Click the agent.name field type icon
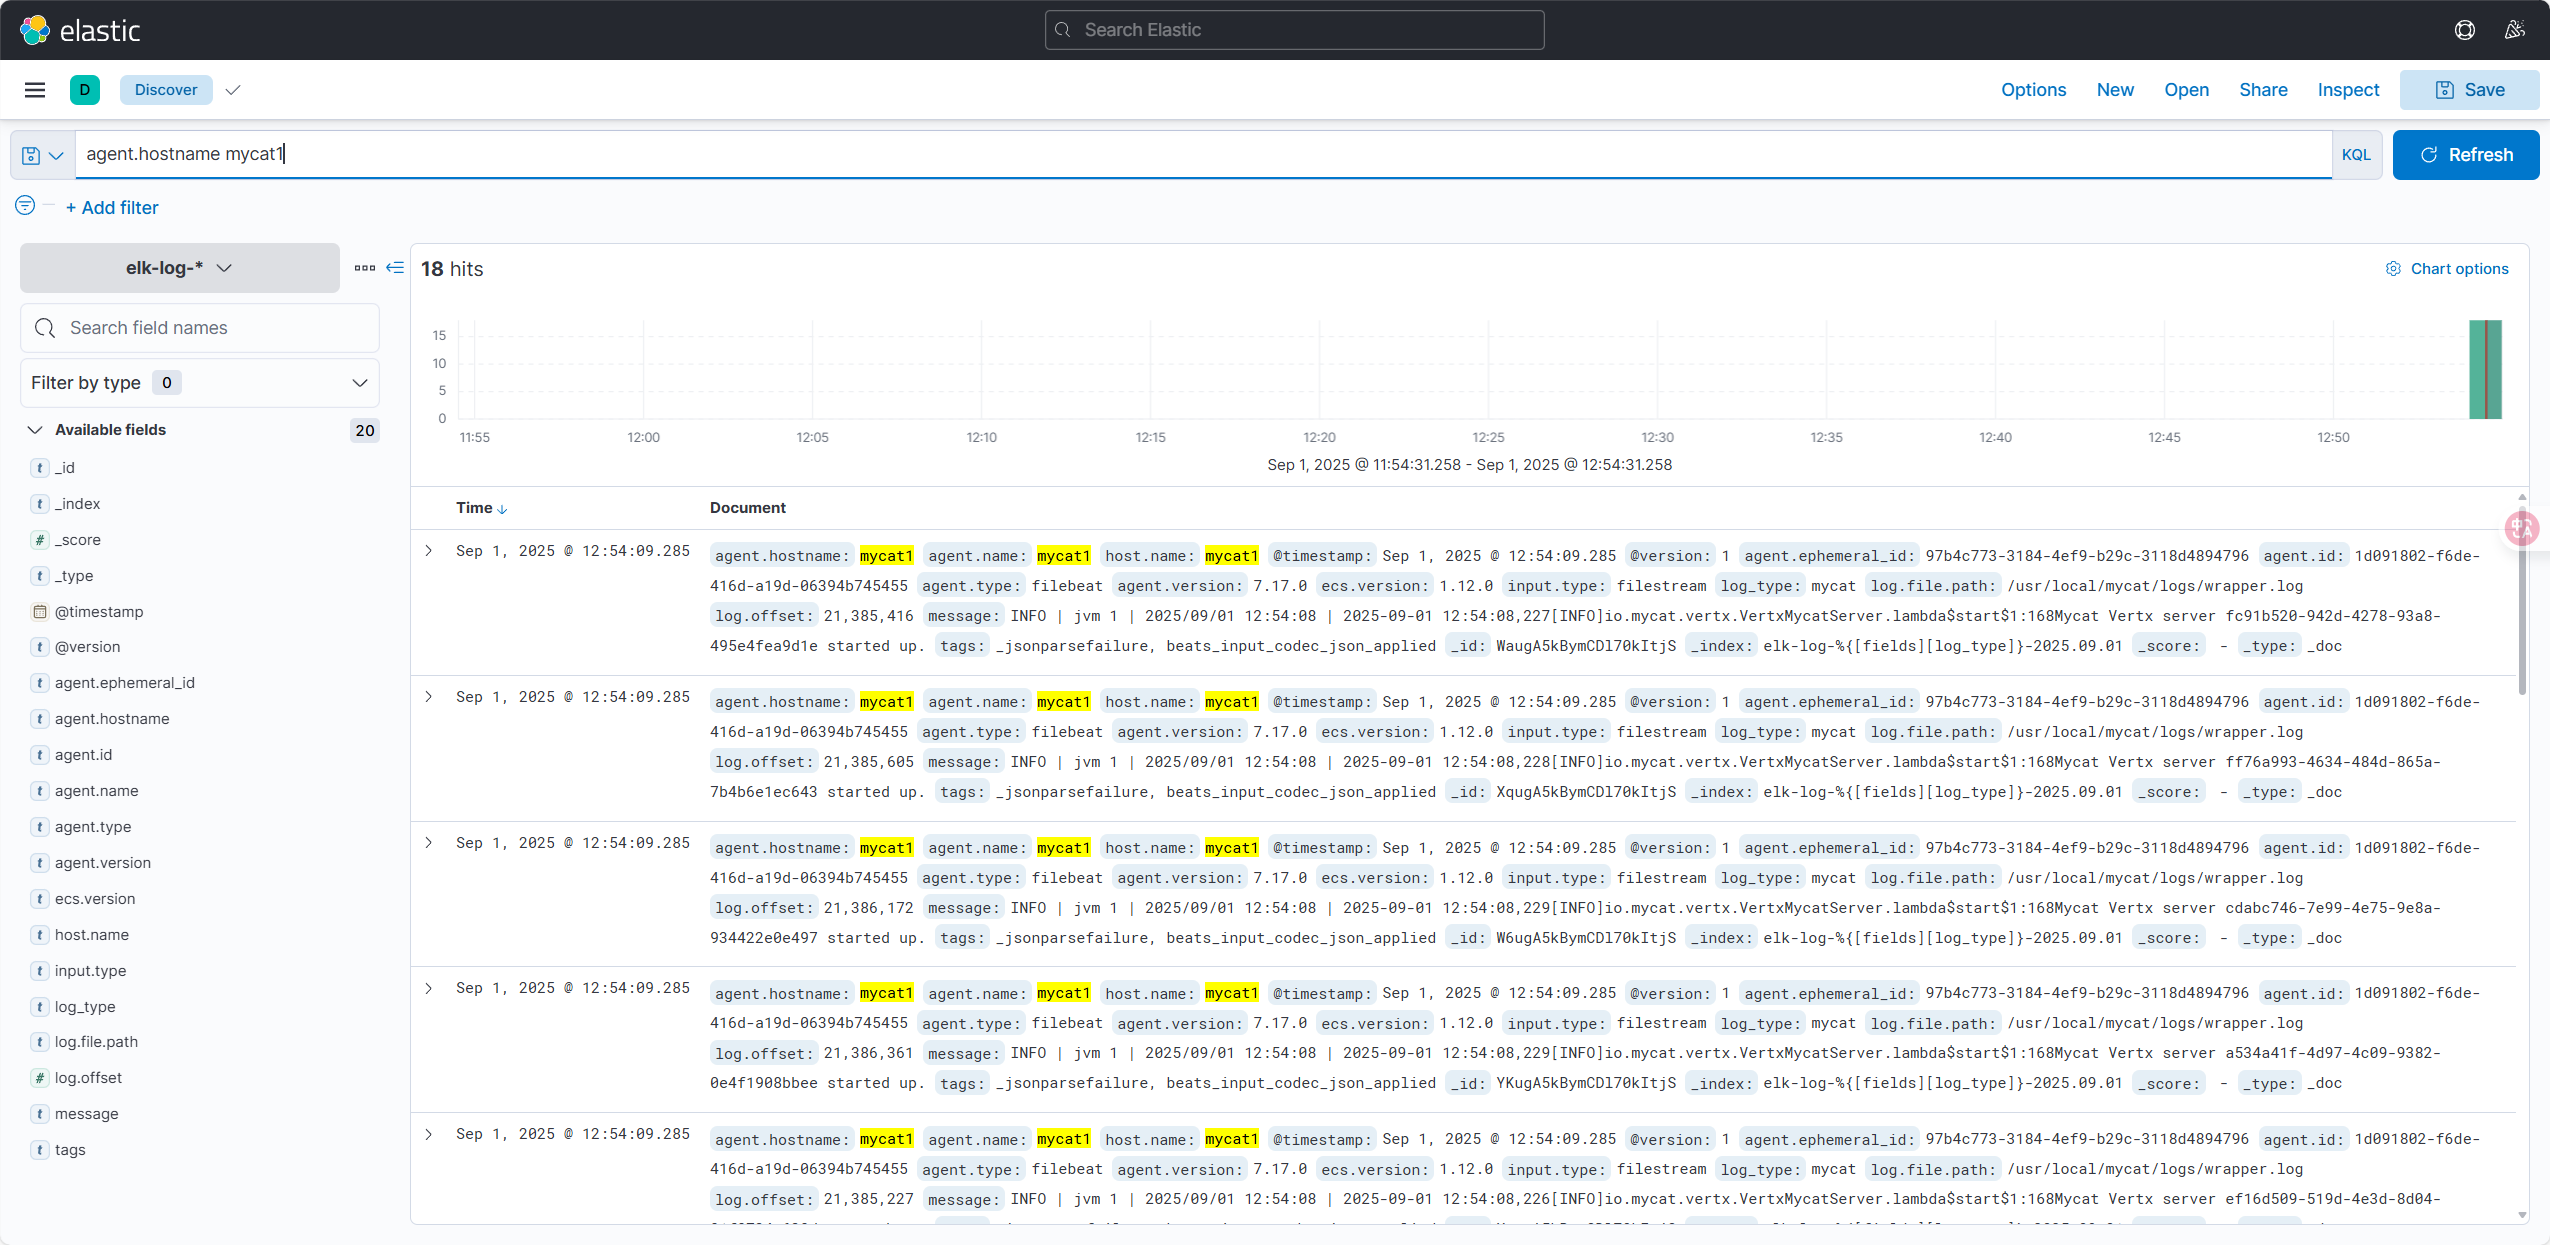The width and height of the screenshot is (2550, 1245). [40, 791]
